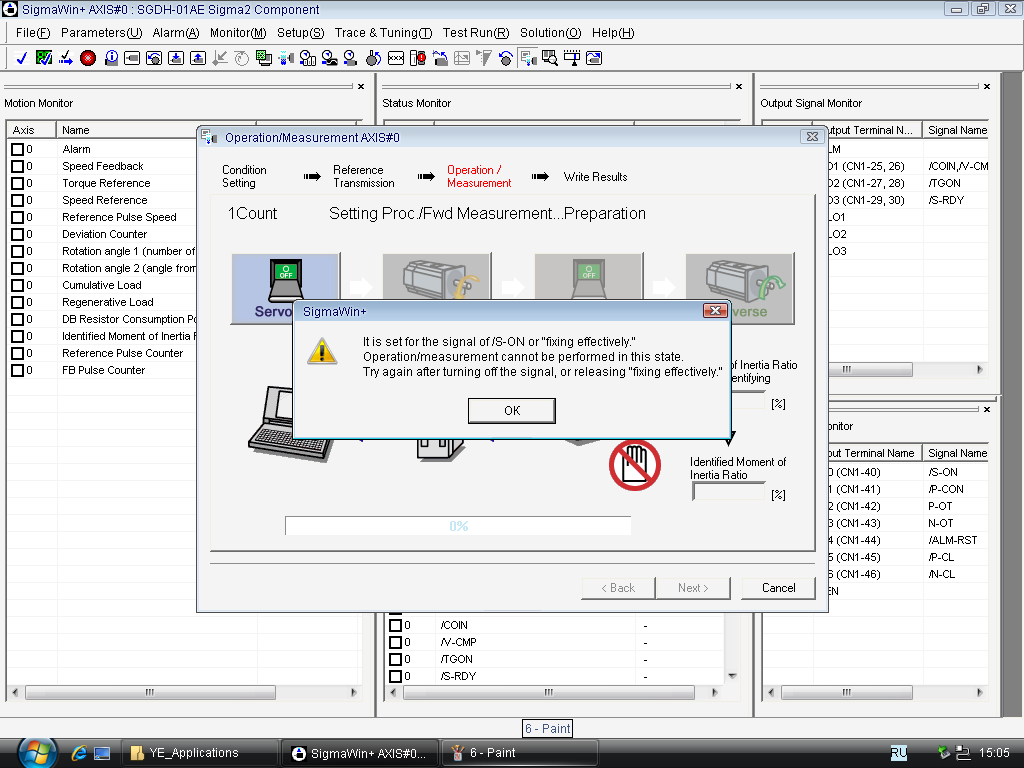
Task: Toggle the Deviation Counter checkbox
Action: pos(18,234)
